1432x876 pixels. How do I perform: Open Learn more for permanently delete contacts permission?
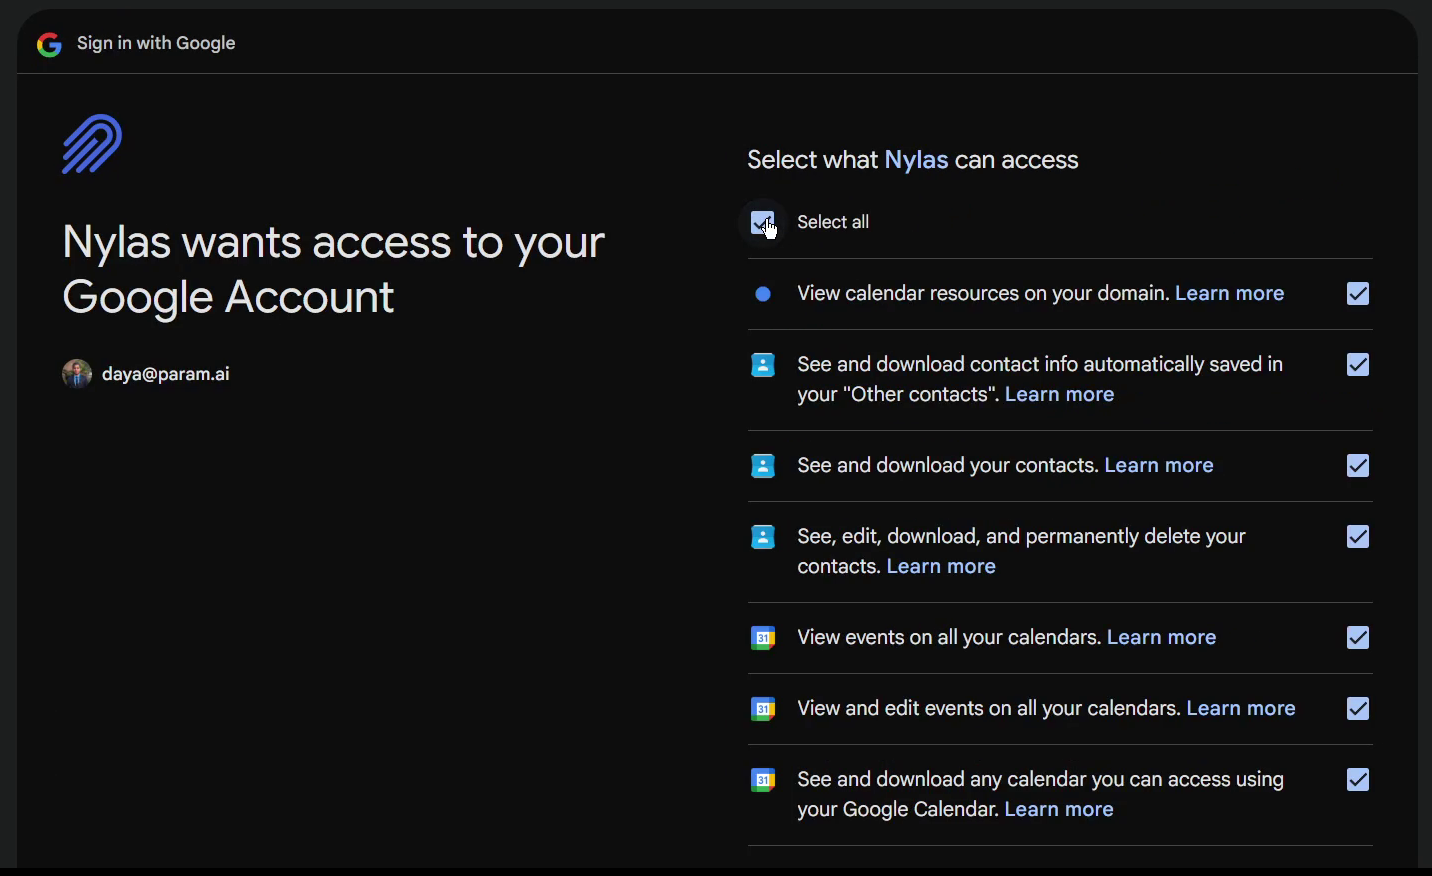[941, 567]
